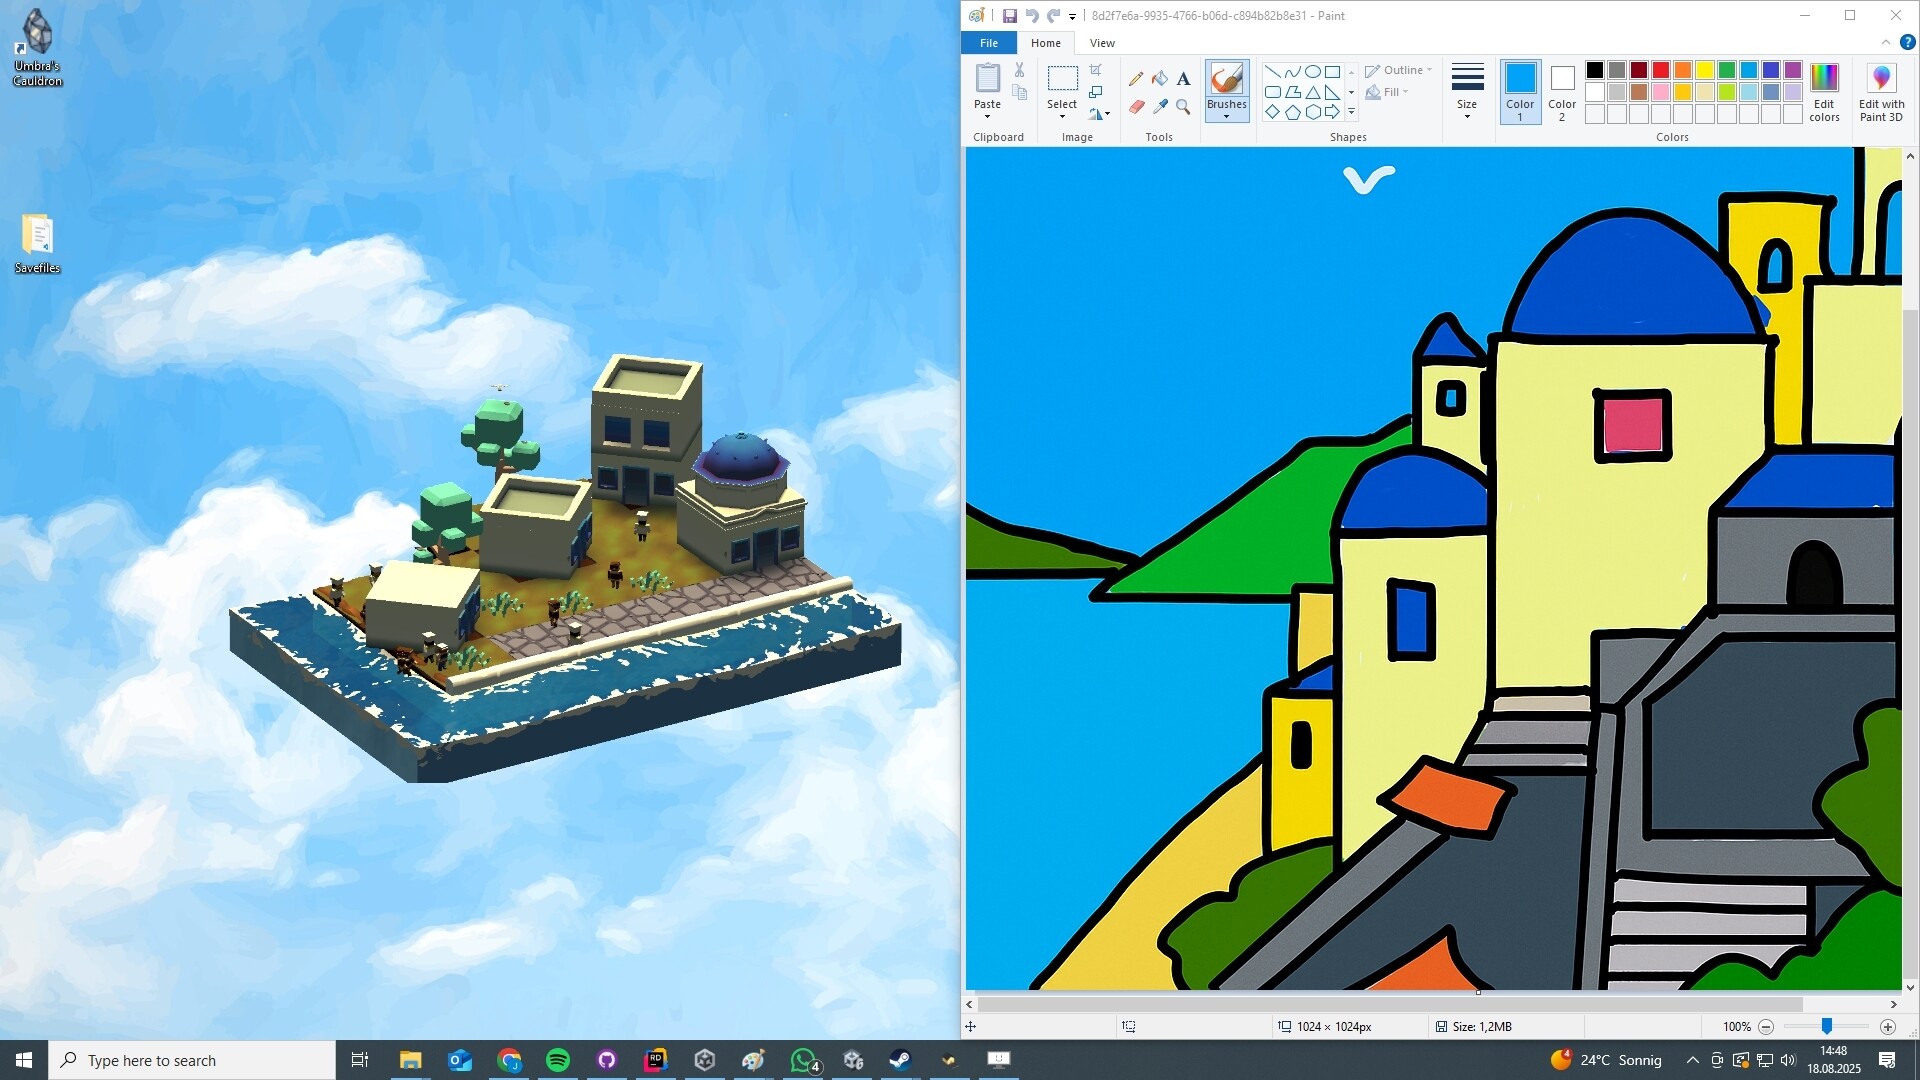Screen dimensions: 1920x1080
Task: Activate Color 1 as the active color
Action: (x=1520, y=90)
